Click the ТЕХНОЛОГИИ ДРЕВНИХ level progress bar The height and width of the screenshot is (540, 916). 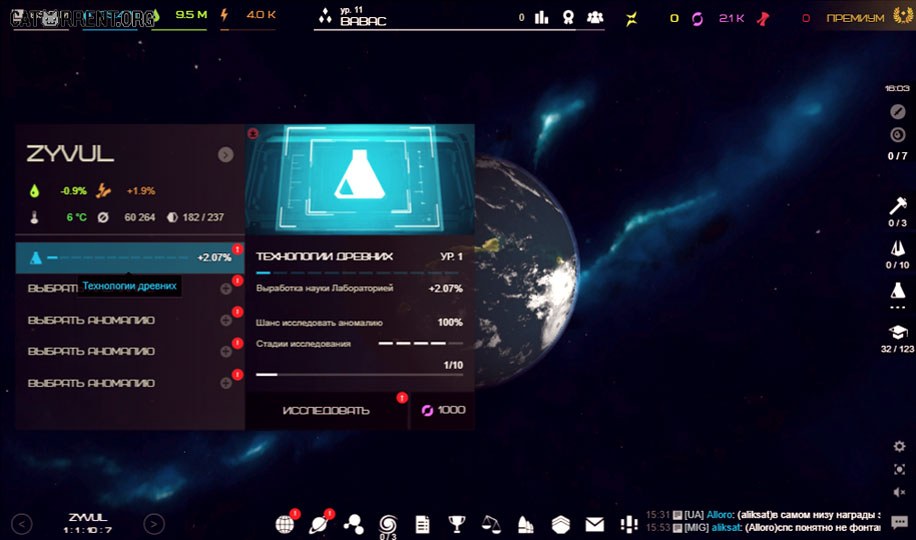(x=359, y=272)
